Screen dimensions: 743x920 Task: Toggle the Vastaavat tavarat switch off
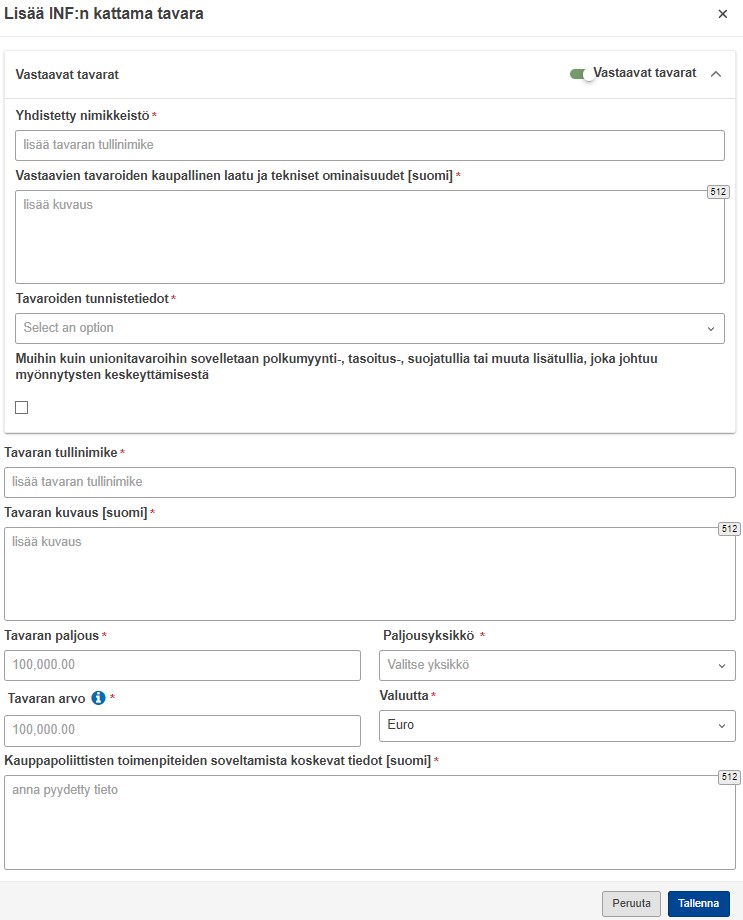pos(582,74)
